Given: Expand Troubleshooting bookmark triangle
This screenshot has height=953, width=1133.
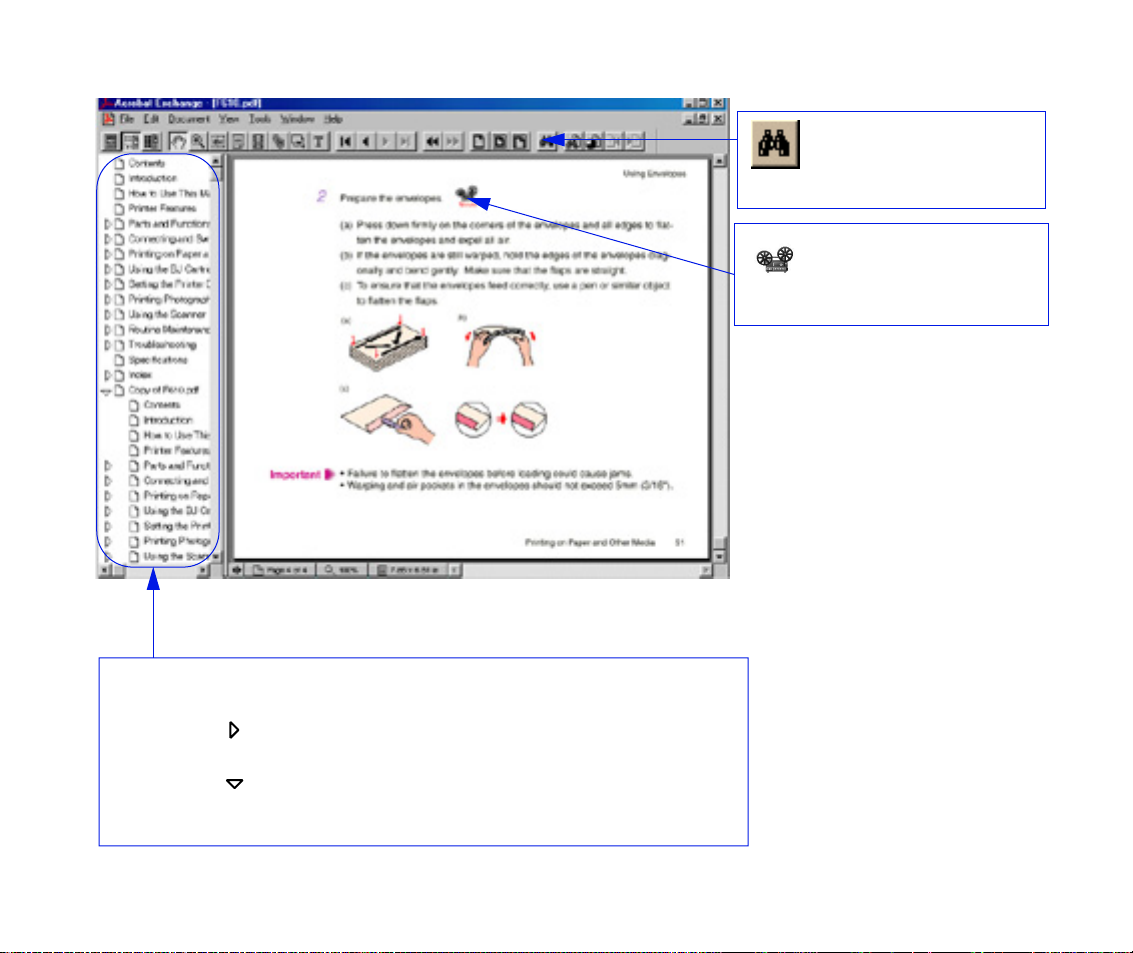Looking at the screenshot, I should pyautogui.click(x=108, y=345).
